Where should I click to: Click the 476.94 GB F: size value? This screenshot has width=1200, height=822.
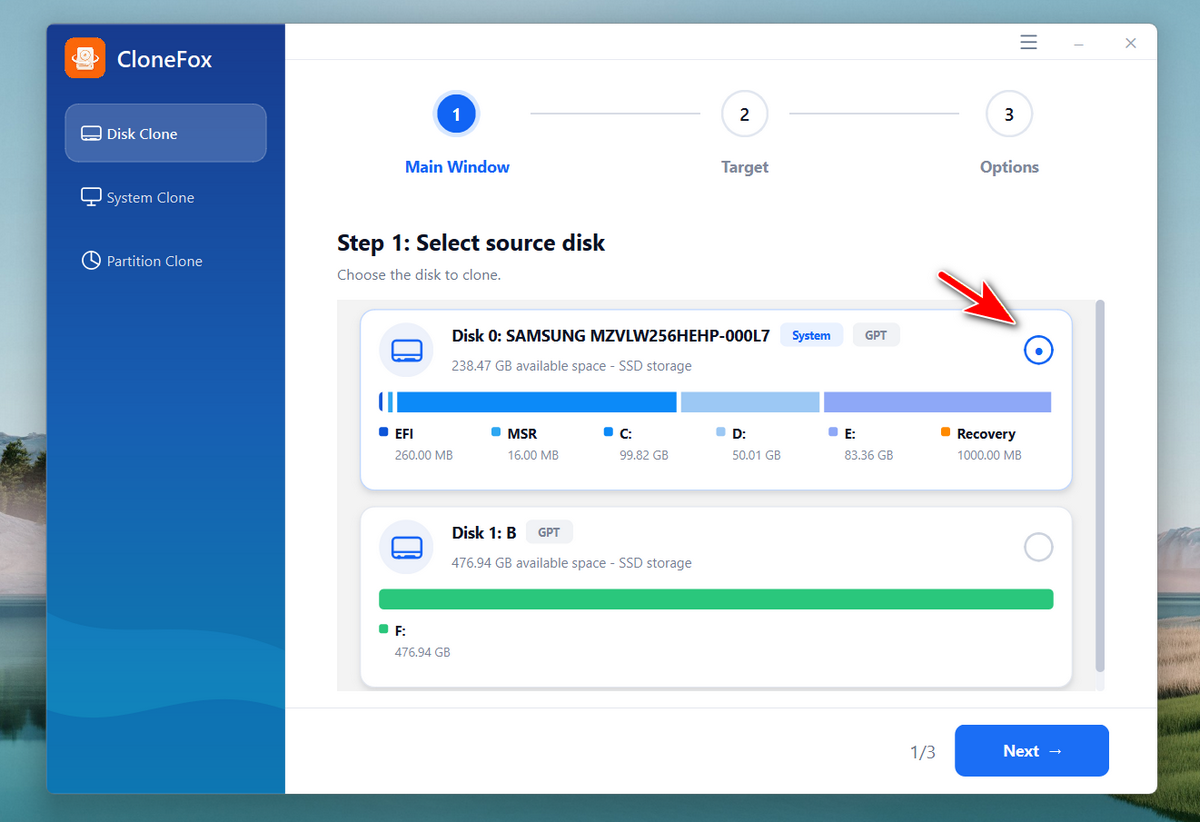tap(423, 652)
